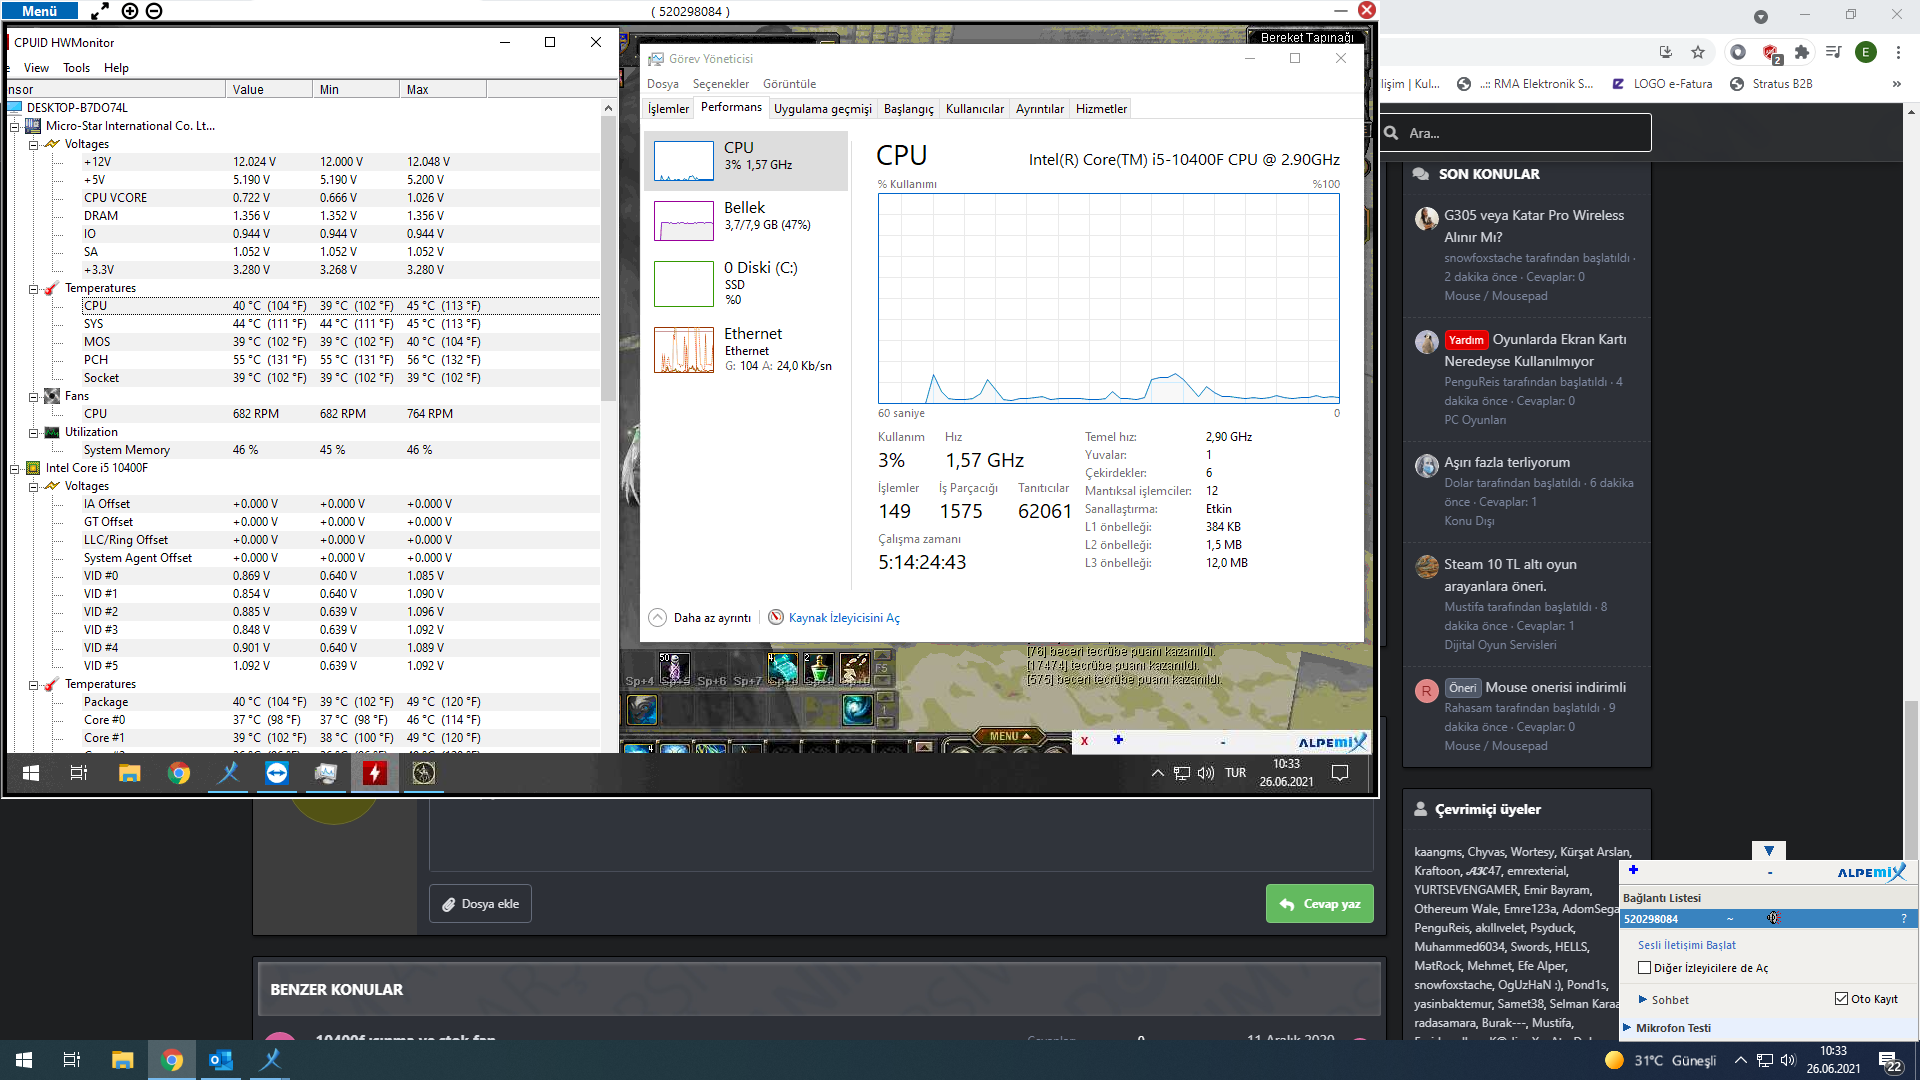Click the Chrome install page icon in the address bar
The width and height of the screenshot is (1920, 1080).
1665,52
